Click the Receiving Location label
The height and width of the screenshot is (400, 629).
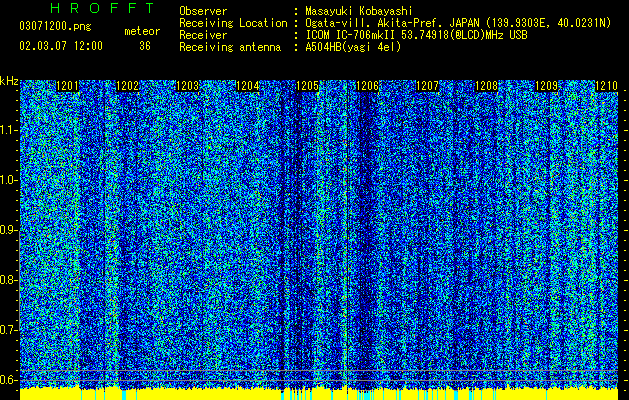coord(233,23)
